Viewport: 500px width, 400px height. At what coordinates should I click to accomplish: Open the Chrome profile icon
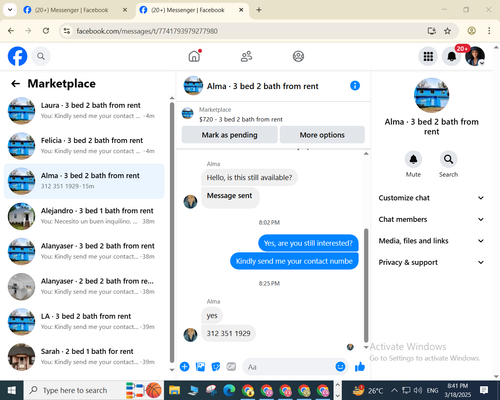point(471,31)
